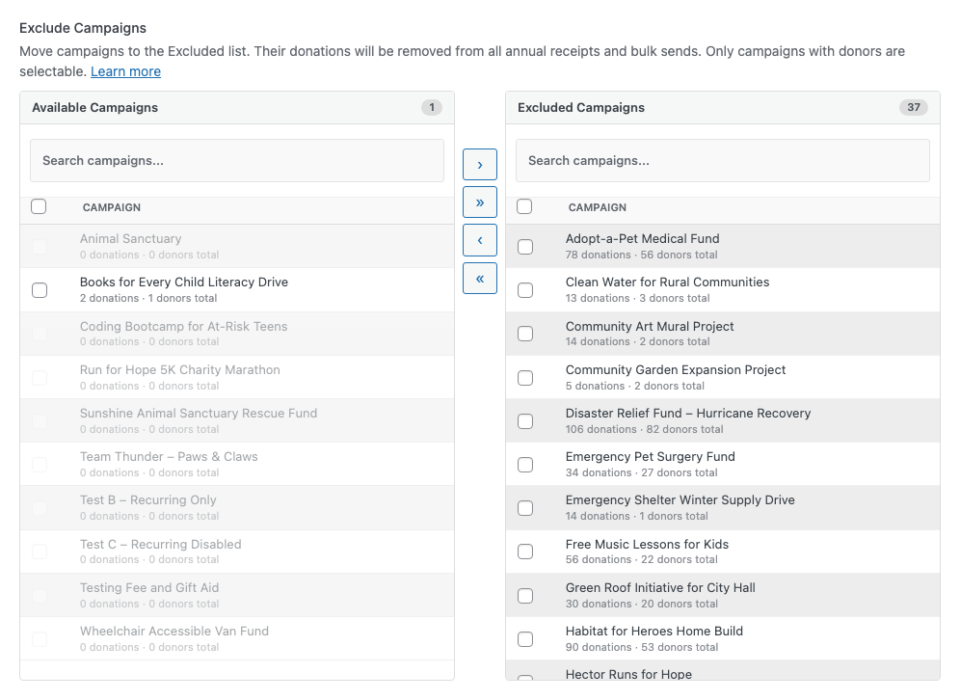This screenshot has height=700, width=960.
Task: Tick Emergency Pet Surgery Fund checkbox
Action: tap(525, 464)
